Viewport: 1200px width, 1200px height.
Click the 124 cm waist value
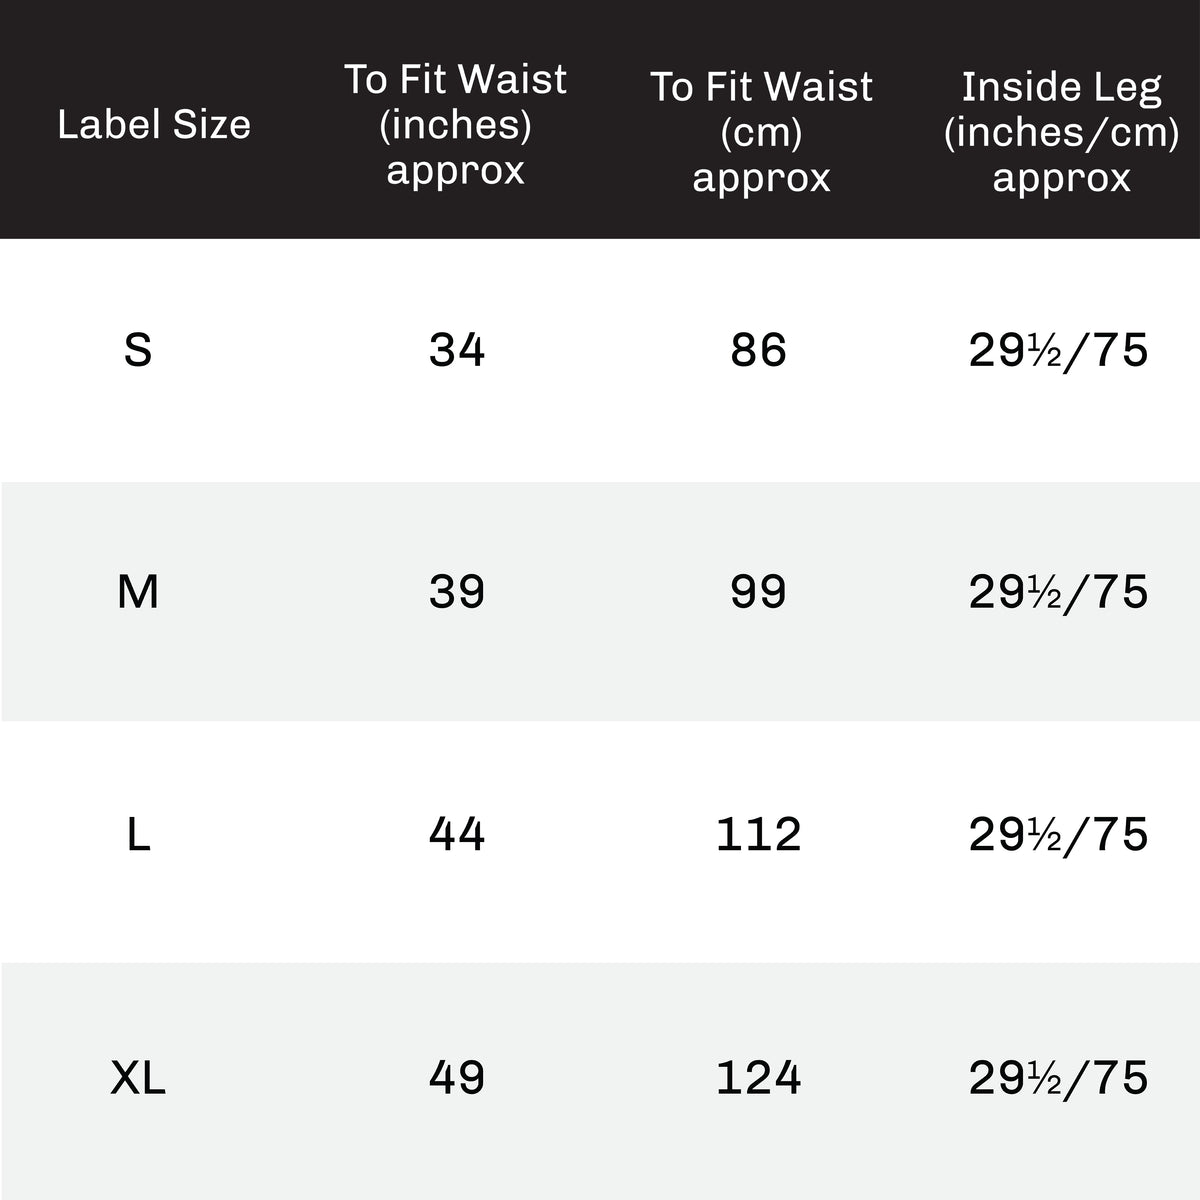759,1079
